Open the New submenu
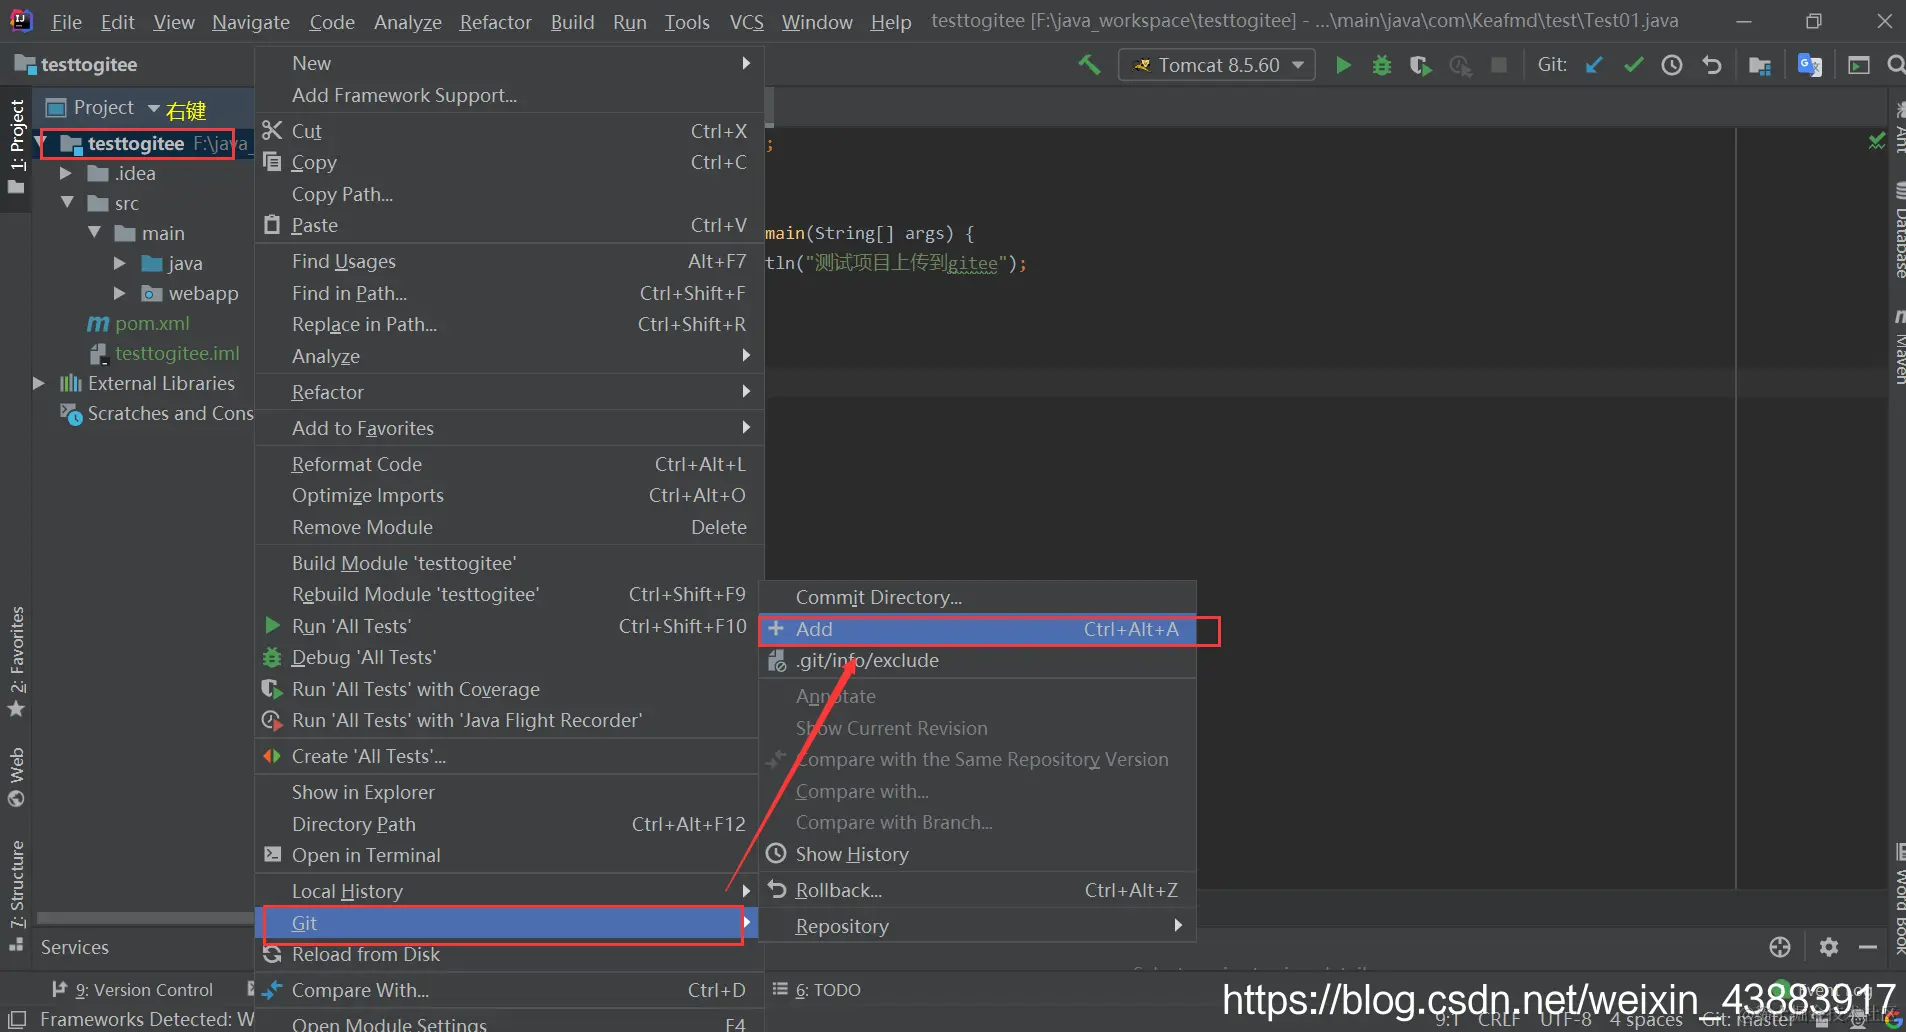The width and height of the screenshot is (1906, 1032). tap(510, 63)
